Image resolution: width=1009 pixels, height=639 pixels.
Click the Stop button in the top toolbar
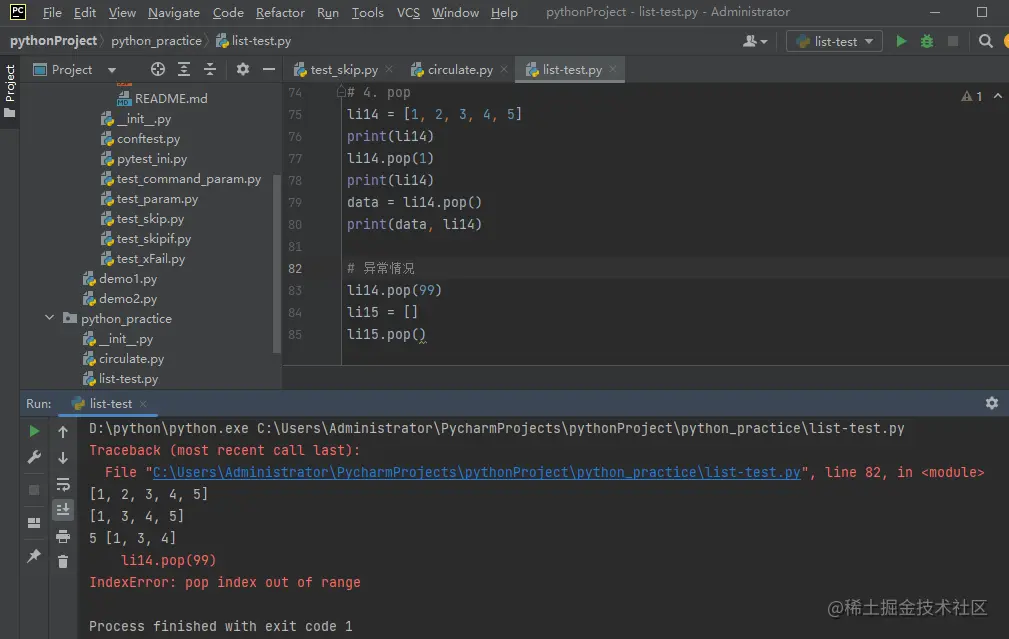(x=953, y=41)
